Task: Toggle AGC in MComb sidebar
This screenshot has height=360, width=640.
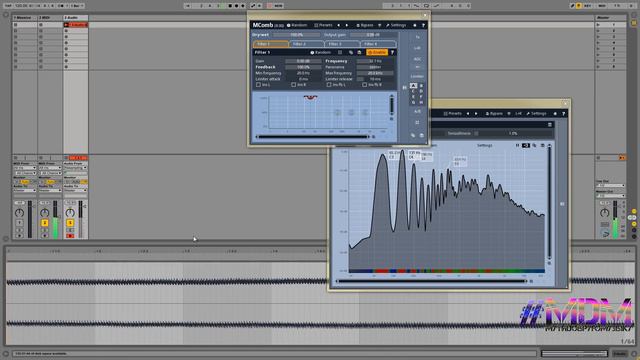Action: (x=417, y=59)
